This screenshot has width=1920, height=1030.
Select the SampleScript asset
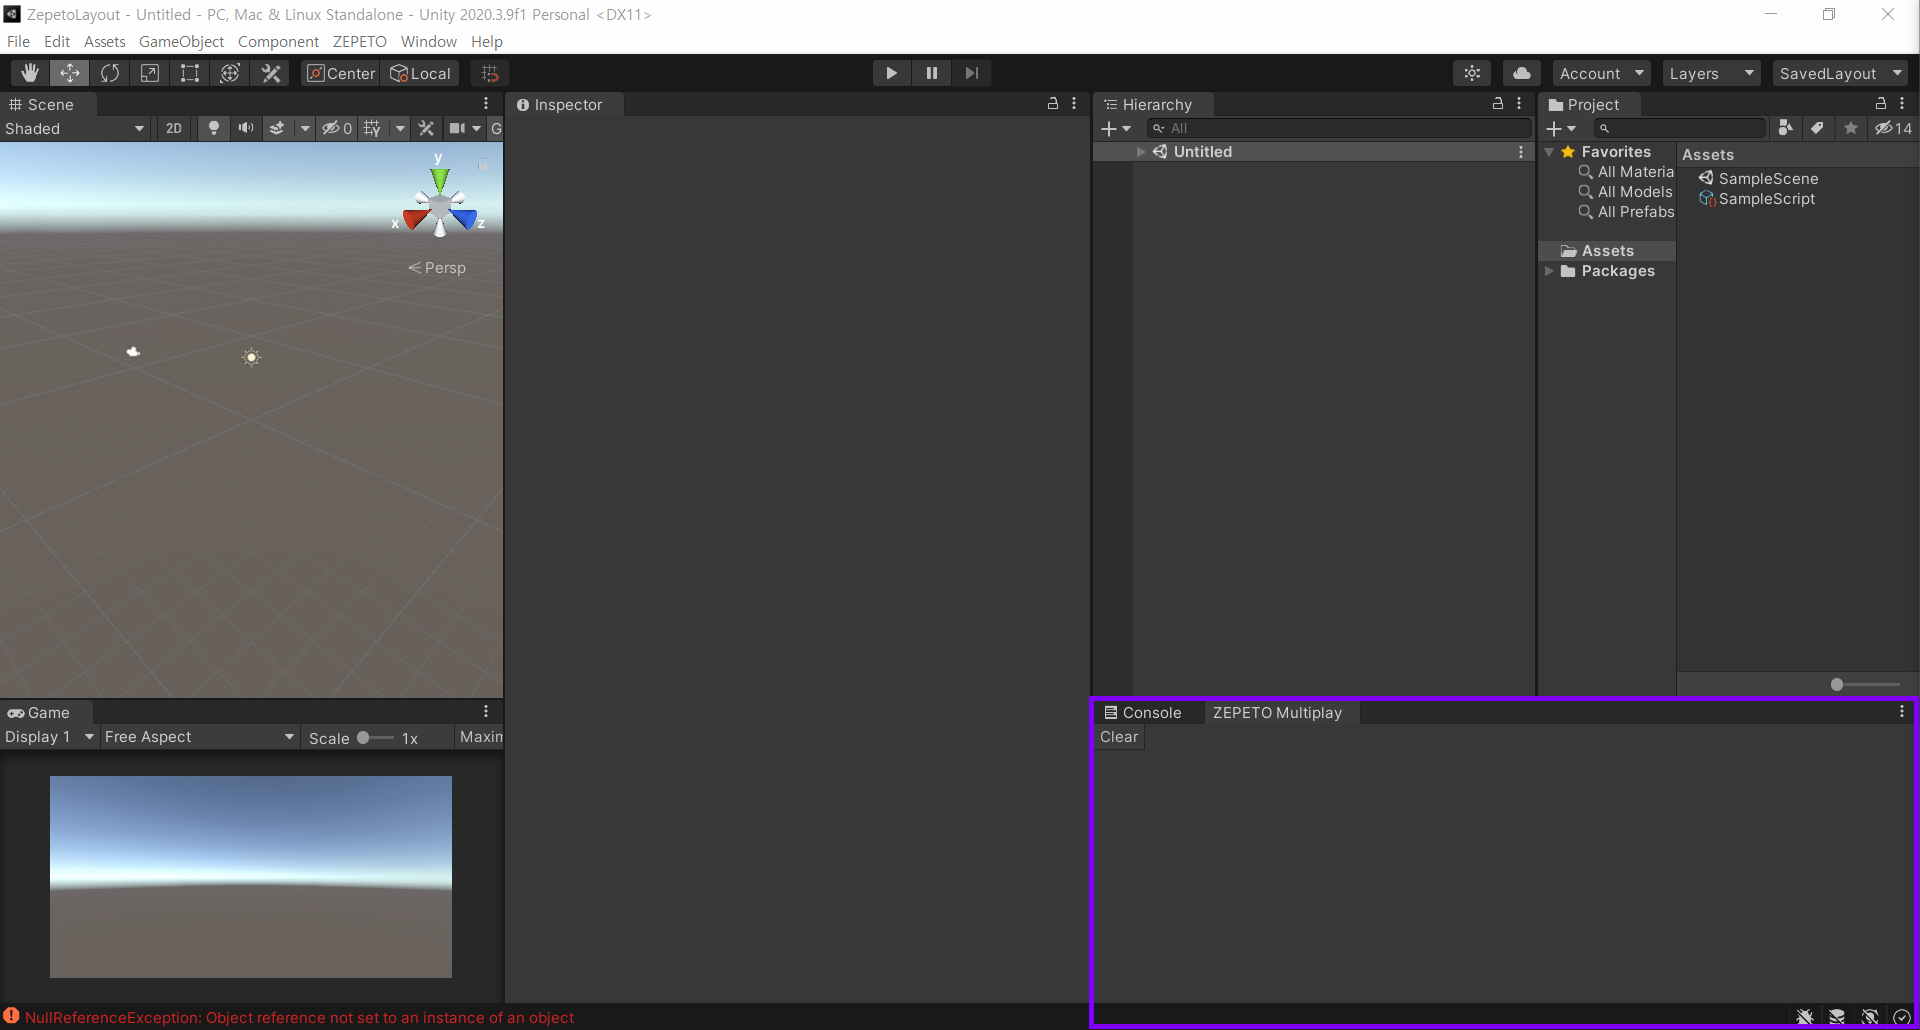[x=1757, y=199]
